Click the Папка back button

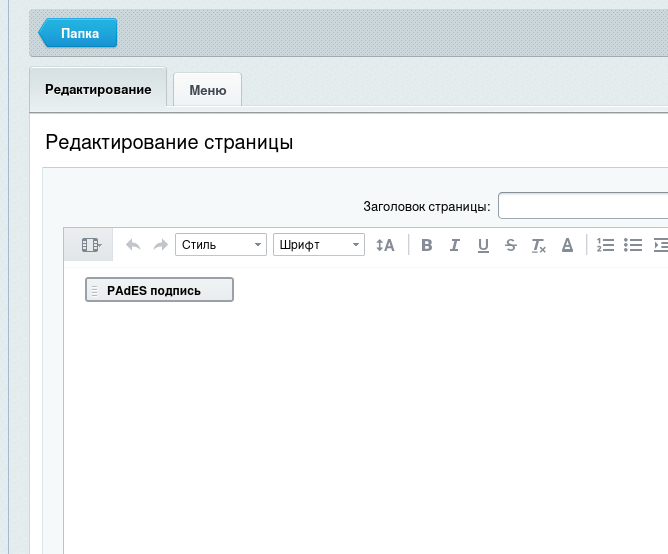click(80, 33)
